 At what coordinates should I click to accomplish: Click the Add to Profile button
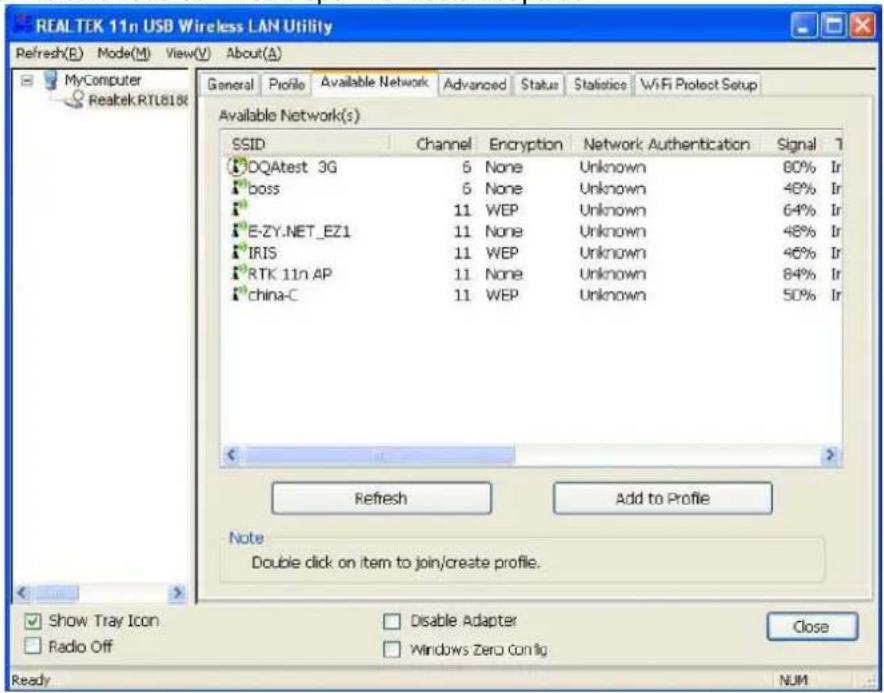[x=662, y=498]
